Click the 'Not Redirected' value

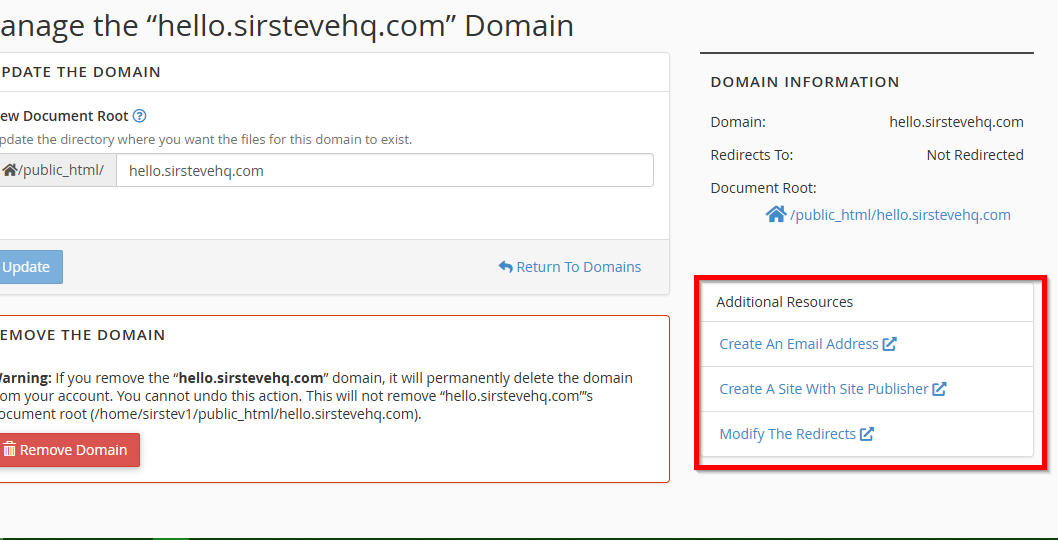tap(975, 155)
